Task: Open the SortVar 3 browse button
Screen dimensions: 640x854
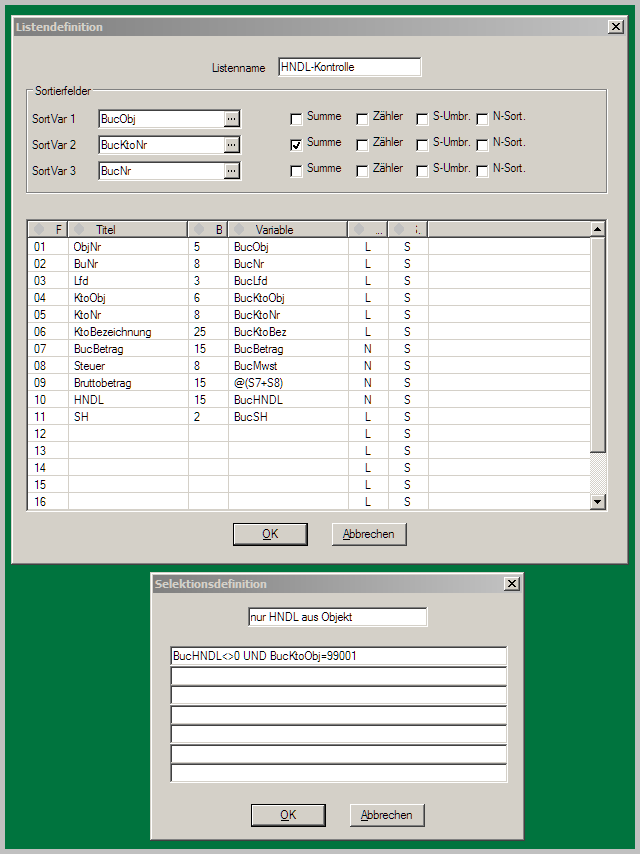Action: tap(232, 171)
